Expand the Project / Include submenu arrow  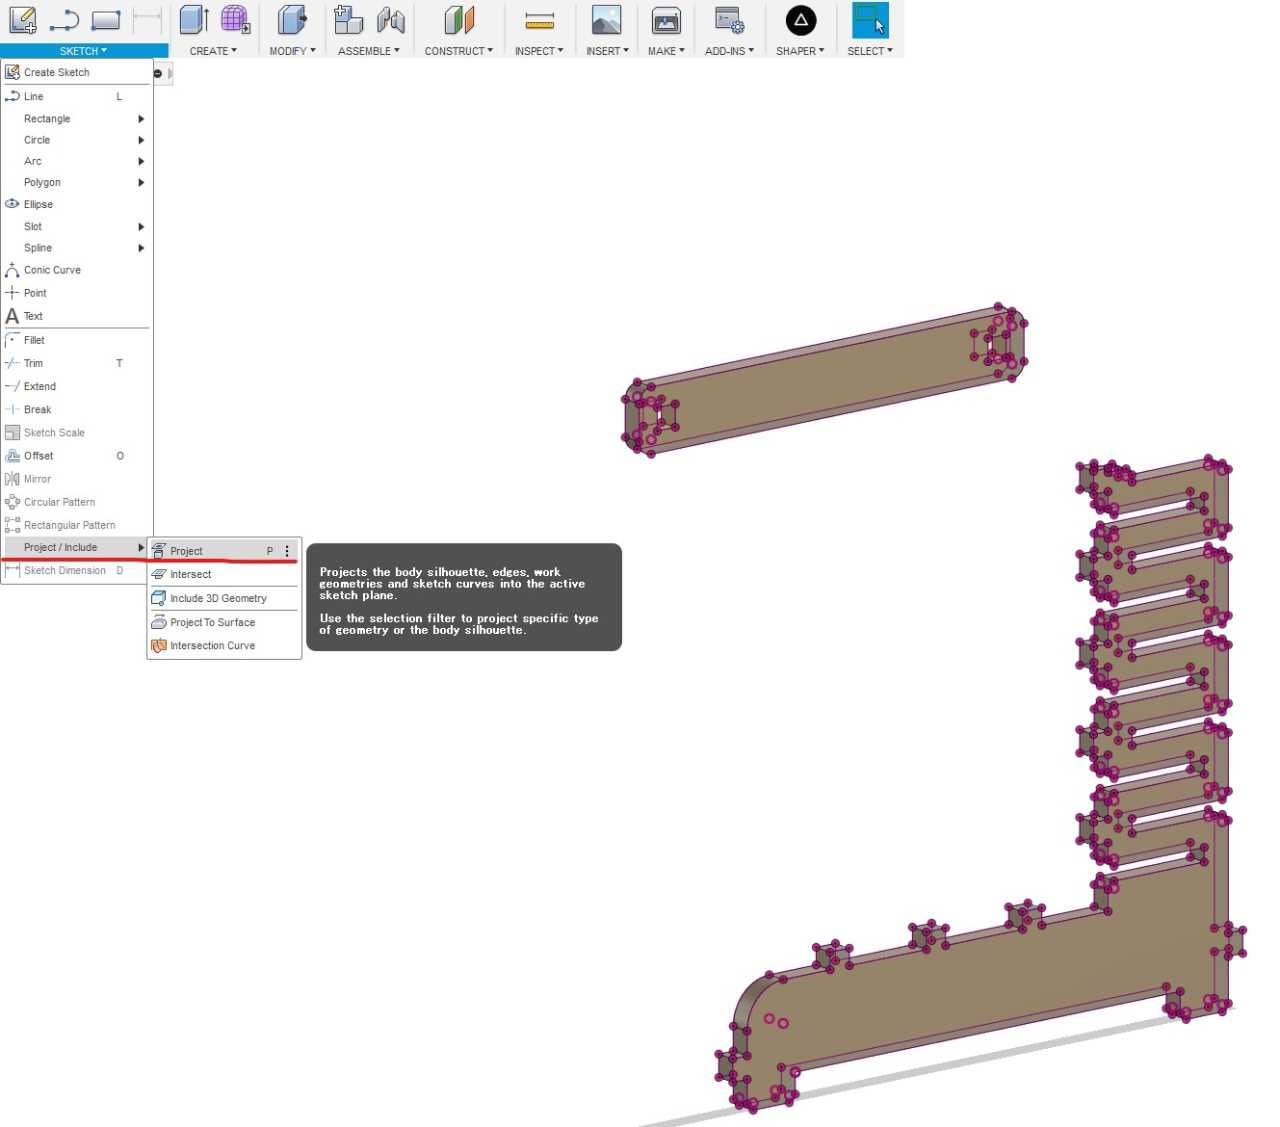141,547
